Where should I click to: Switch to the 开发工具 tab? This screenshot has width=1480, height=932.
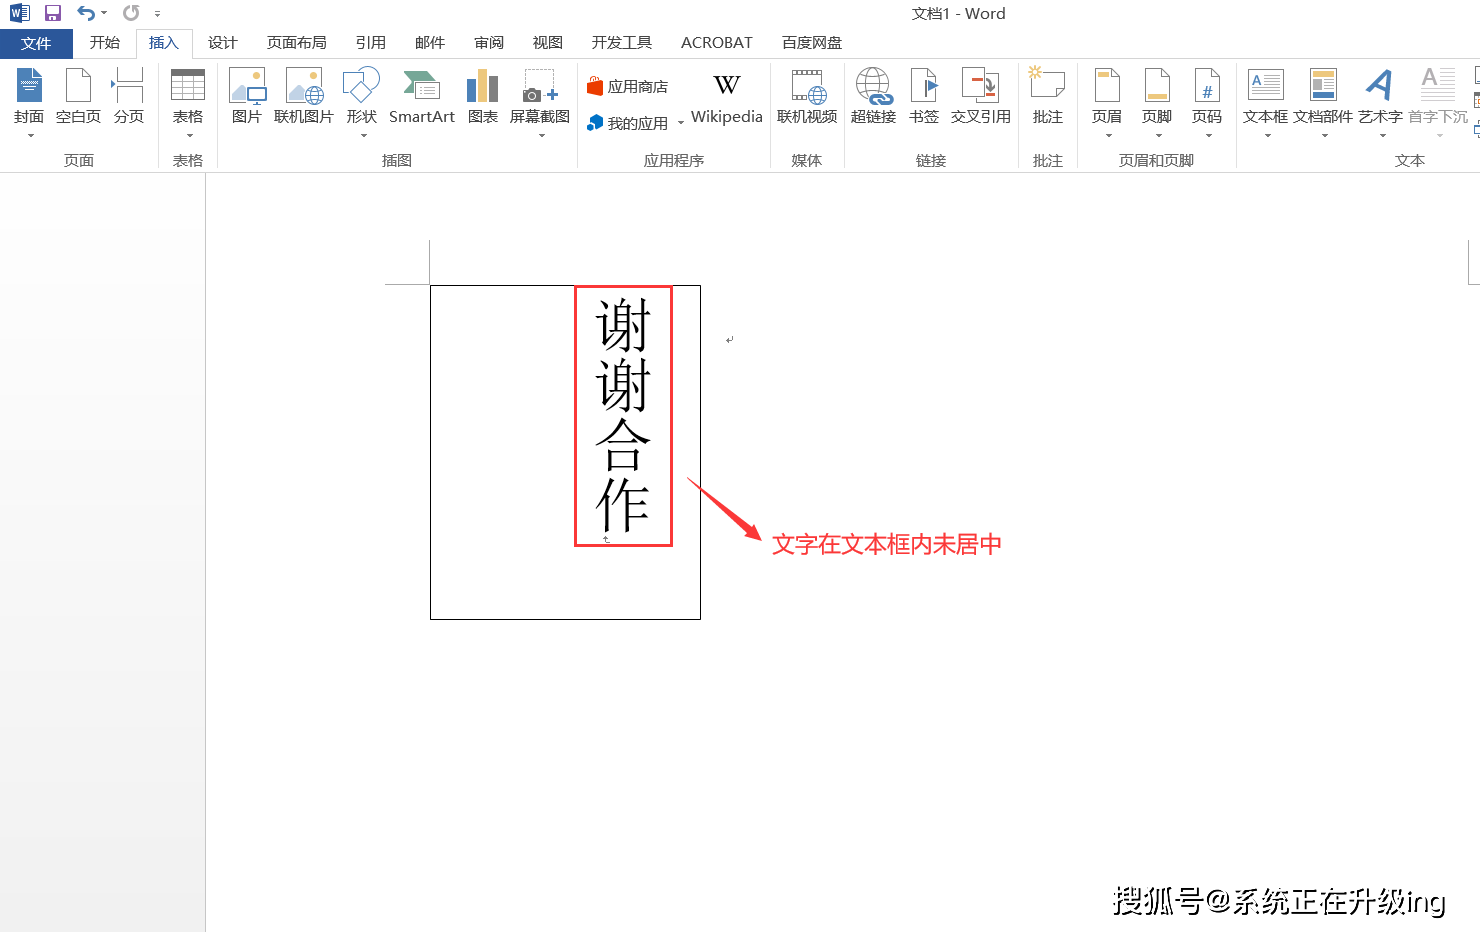pos(622,43)
